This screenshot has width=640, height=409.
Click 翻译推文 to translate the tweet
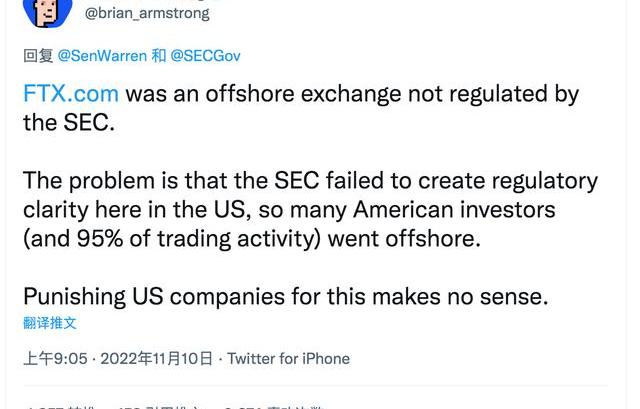[50, 323]
